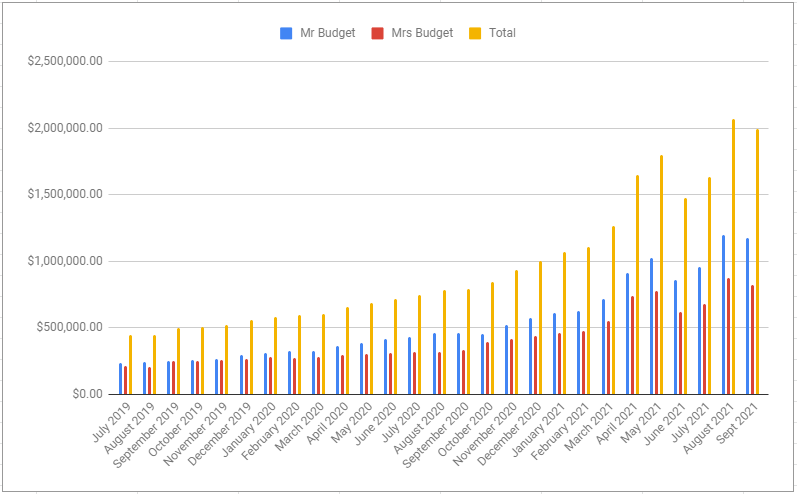Click the yellow Total bar for August 2021
The height and width of the screenshot is (494, 797).
coord(733,257)
